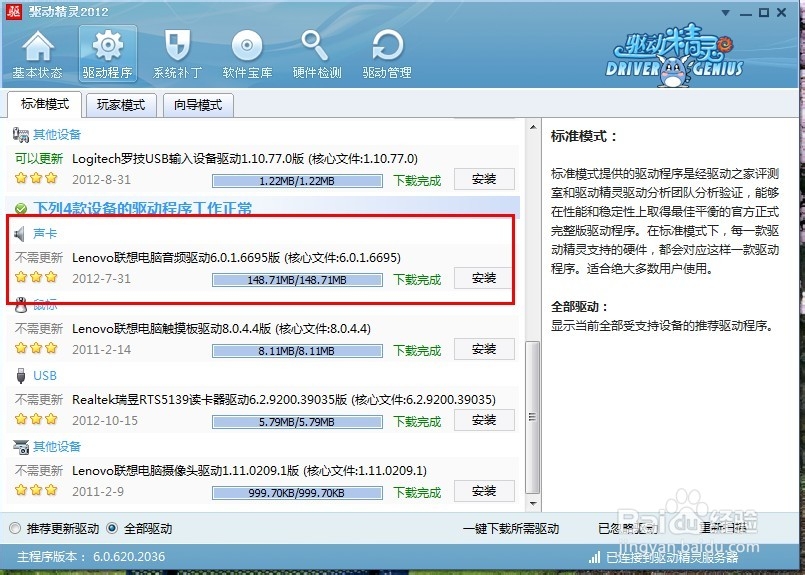Click the driver list scrollbar thumb
This screenshot has width=805, height=575.
click(x=533, y=417)
